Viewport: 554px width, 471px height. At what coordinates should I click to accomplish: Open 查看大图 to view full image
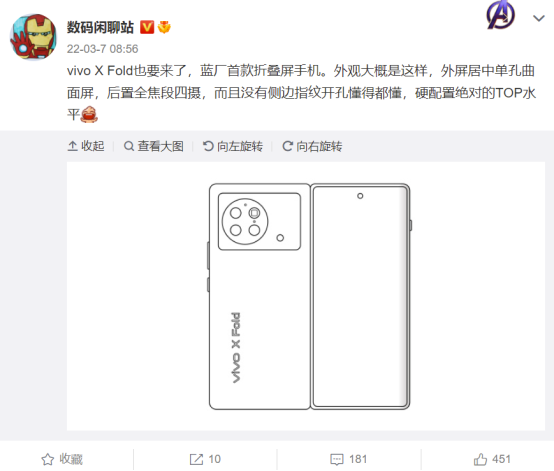click(x=154, y=146)
